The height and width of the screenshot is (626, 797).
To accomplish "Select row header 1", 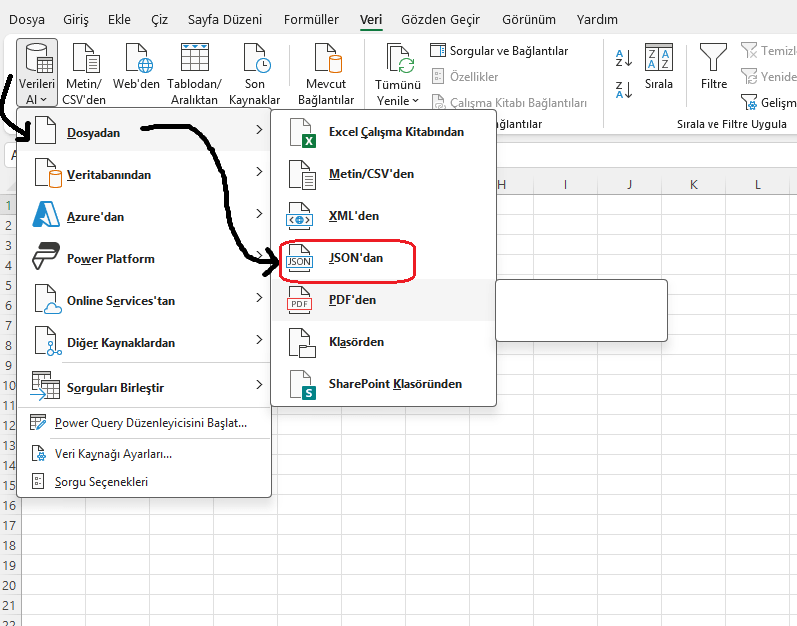I will pyautogui.click(x=8, y=205).
